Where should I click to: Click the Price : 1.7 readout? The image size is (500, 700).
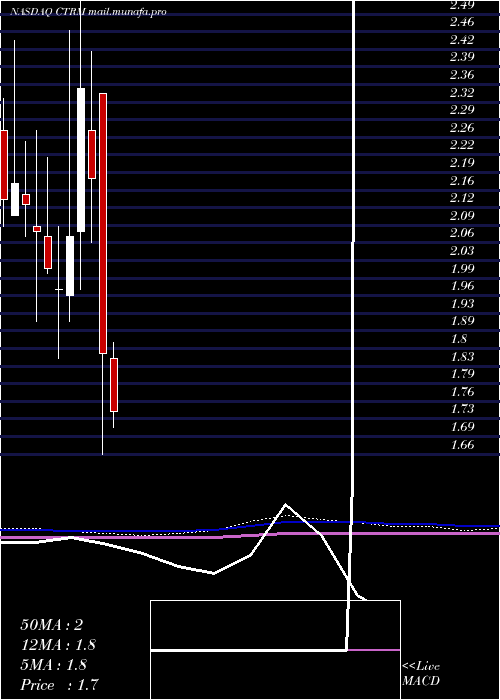[59, 685]
